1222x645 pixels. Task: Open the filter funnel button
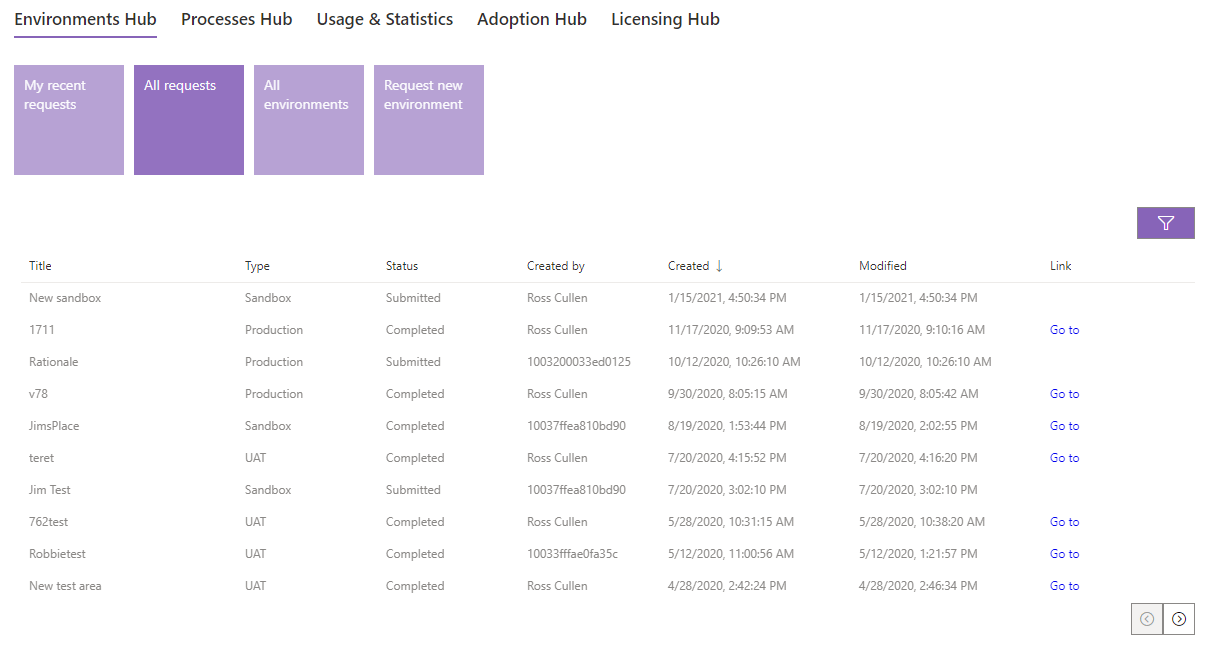(1165, 223)
